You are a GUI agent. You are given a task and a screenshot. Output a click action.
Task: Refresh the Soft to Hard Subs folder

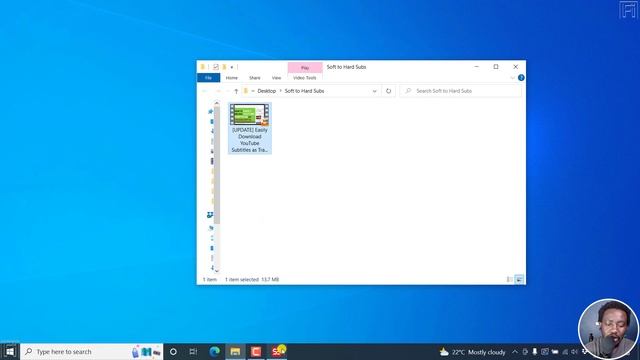point(389,91)
